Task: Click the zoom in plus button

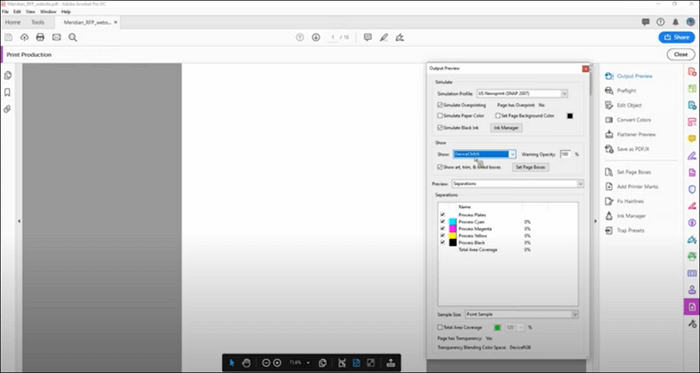Action: click(277, 363)
